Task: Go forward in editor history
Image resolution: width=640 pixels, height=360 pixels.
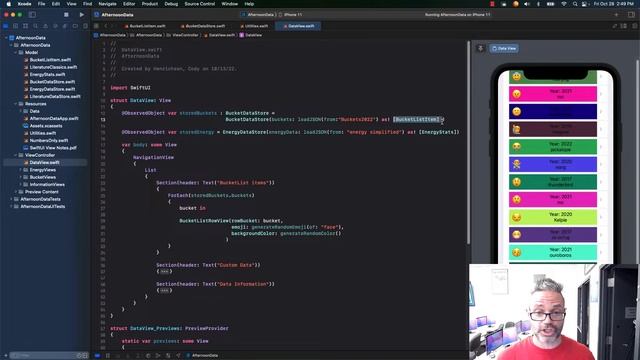Action: 113,26
